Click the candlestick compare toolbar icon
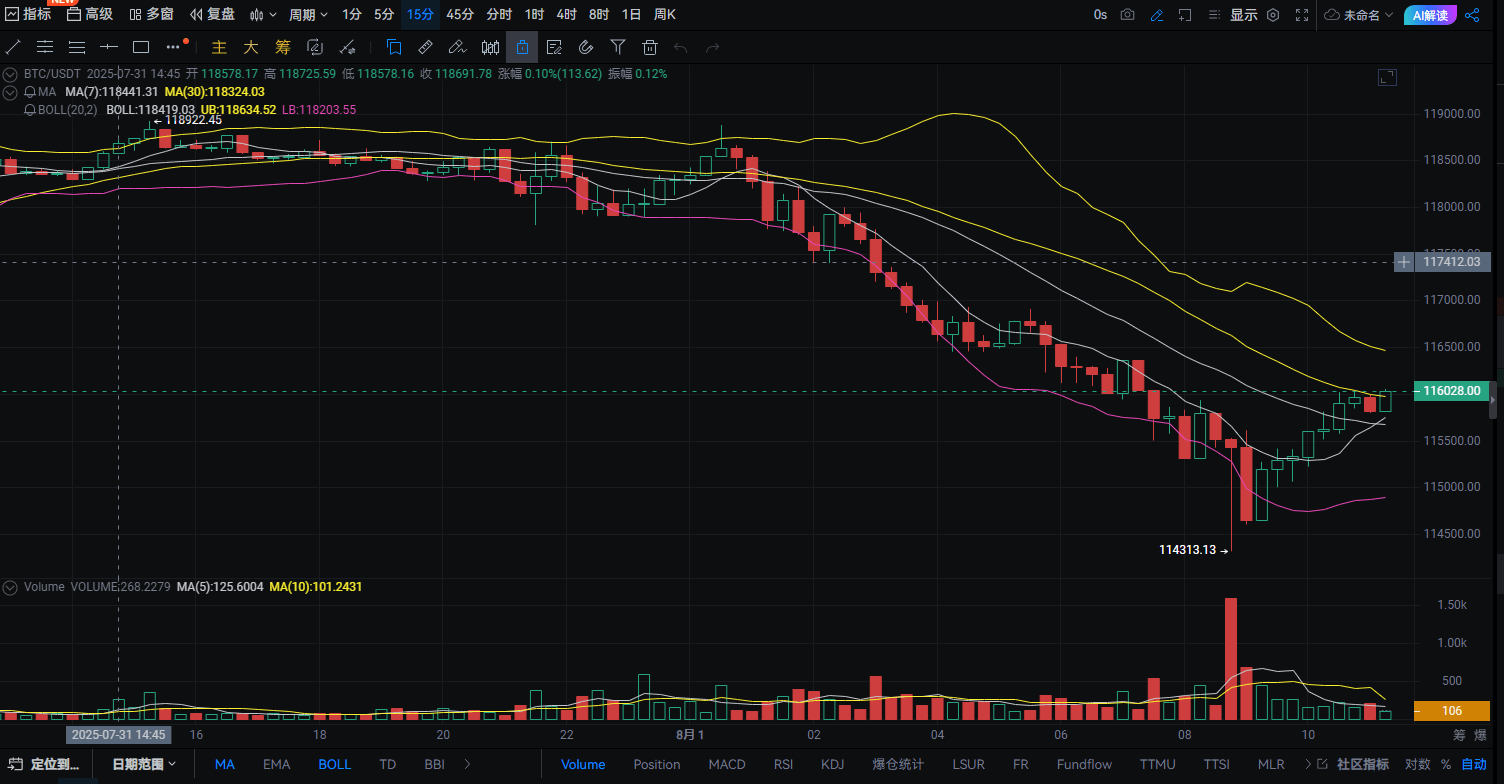1504x784 pixels. pos(490,47)
